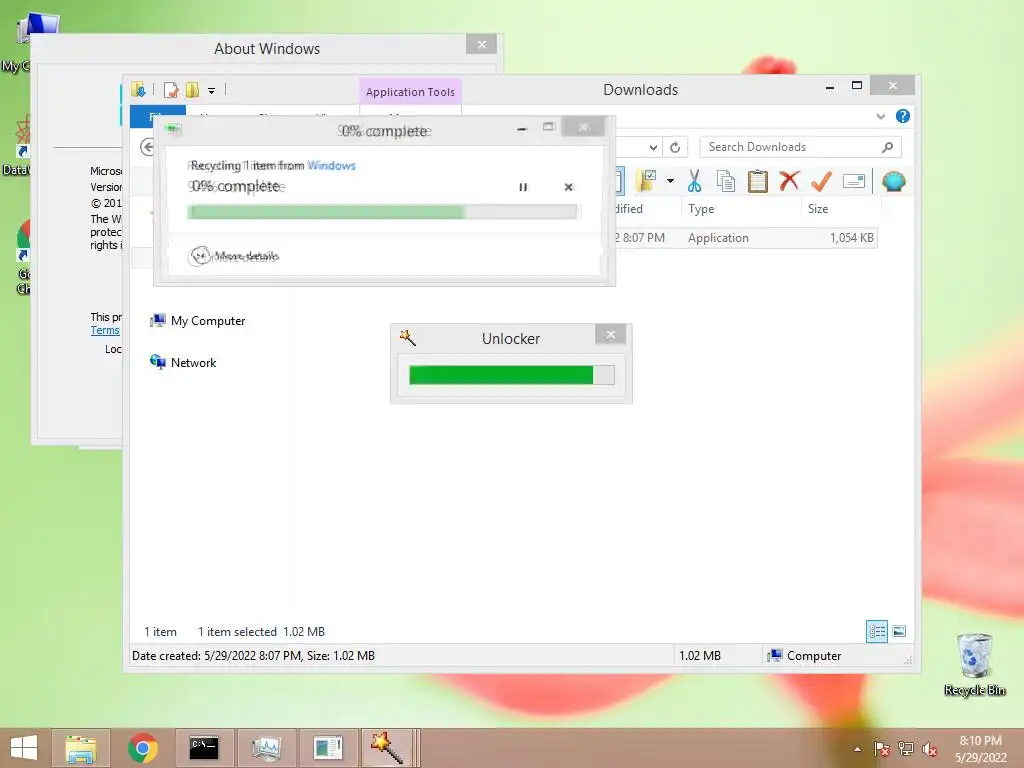This screenshot has width=1024, height=768.
Task: Open the Windows Start button
Action: pyautogui.click(x=24, y=748)
